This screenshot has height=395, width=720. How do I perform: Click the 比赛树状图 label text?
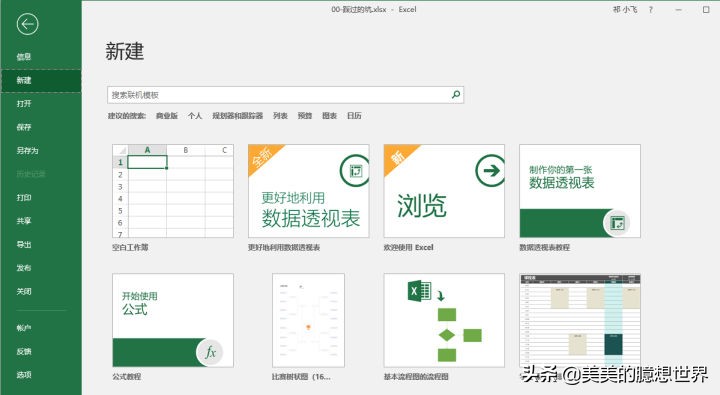[x=301, y=377]
